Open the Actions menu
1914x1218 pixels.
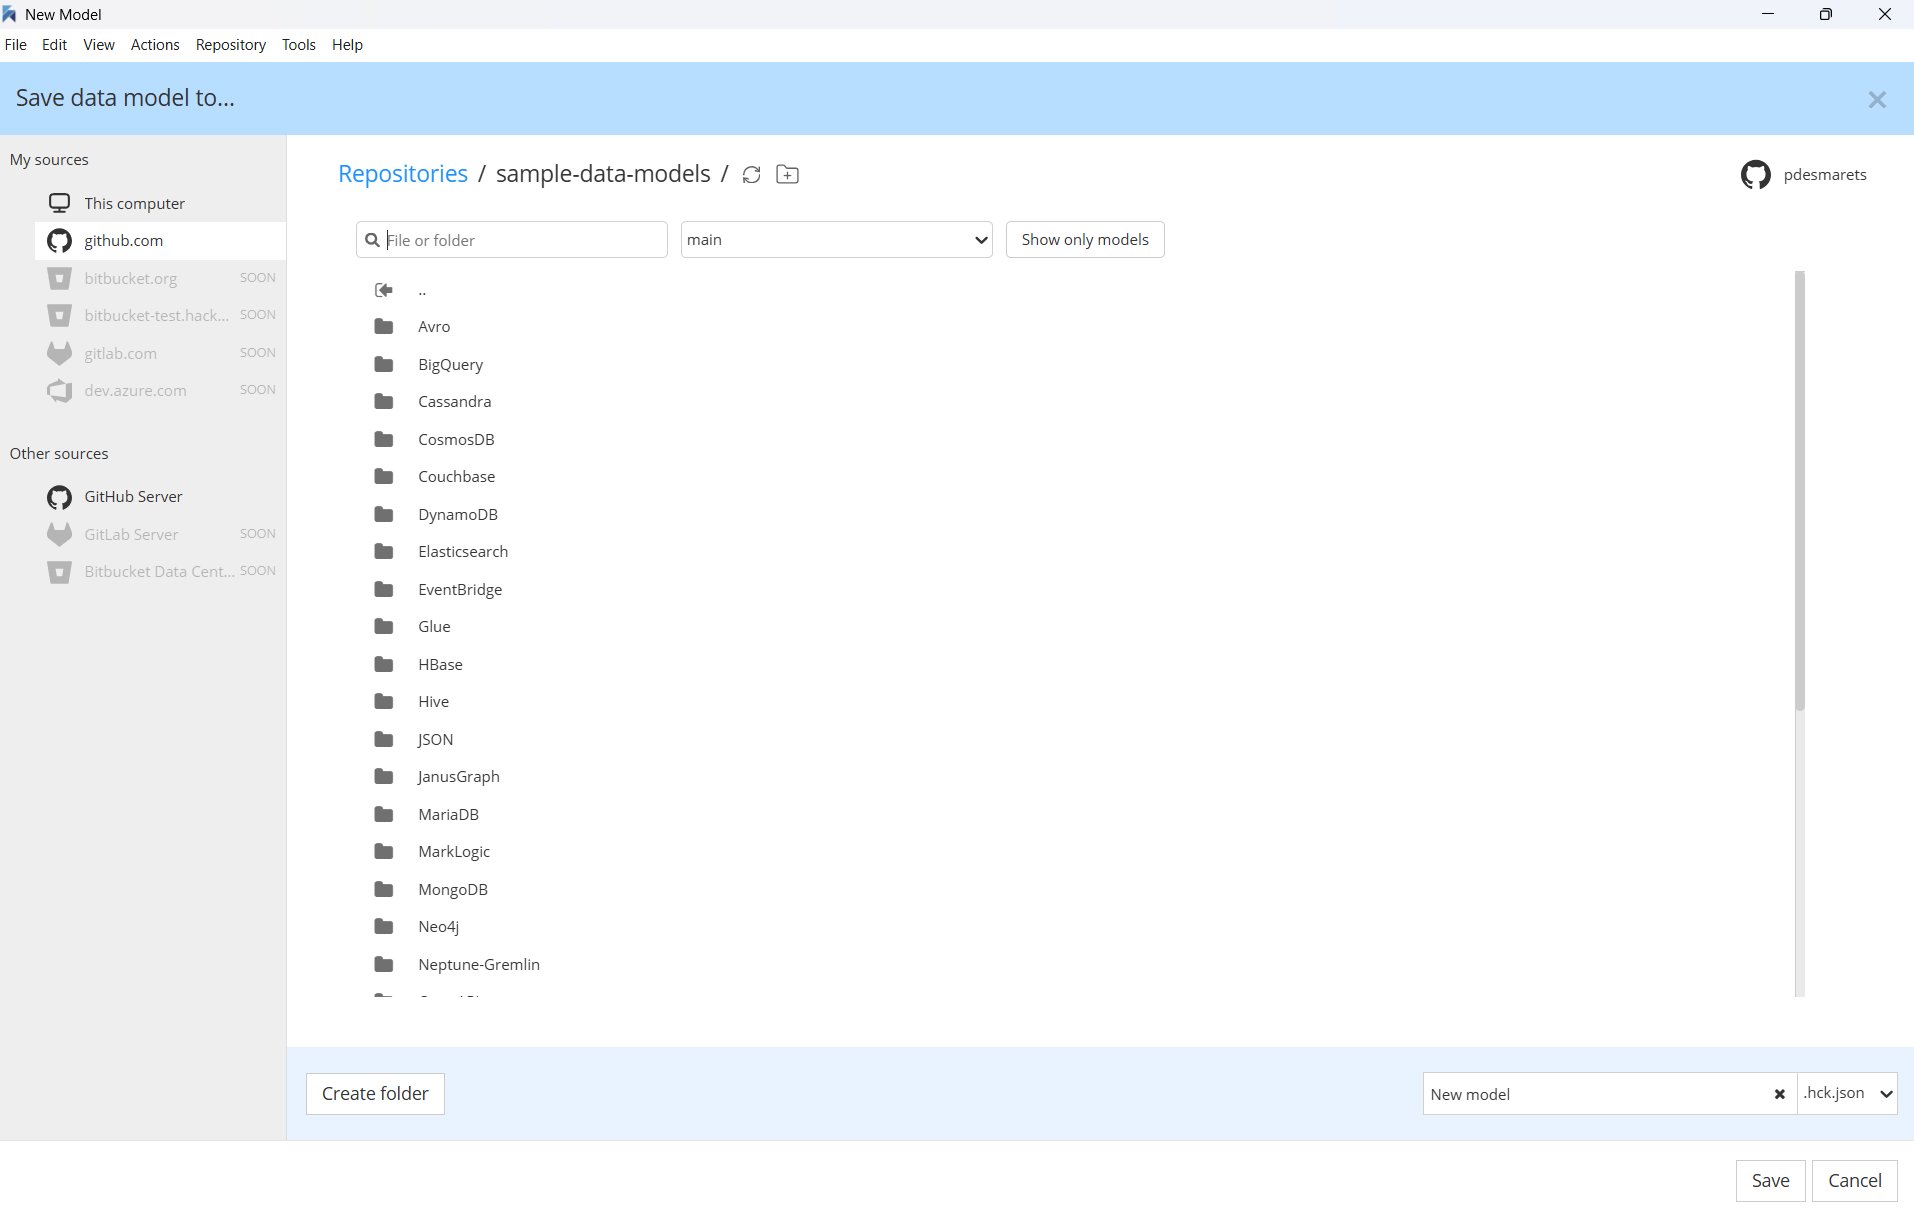[x=155, y=45]
